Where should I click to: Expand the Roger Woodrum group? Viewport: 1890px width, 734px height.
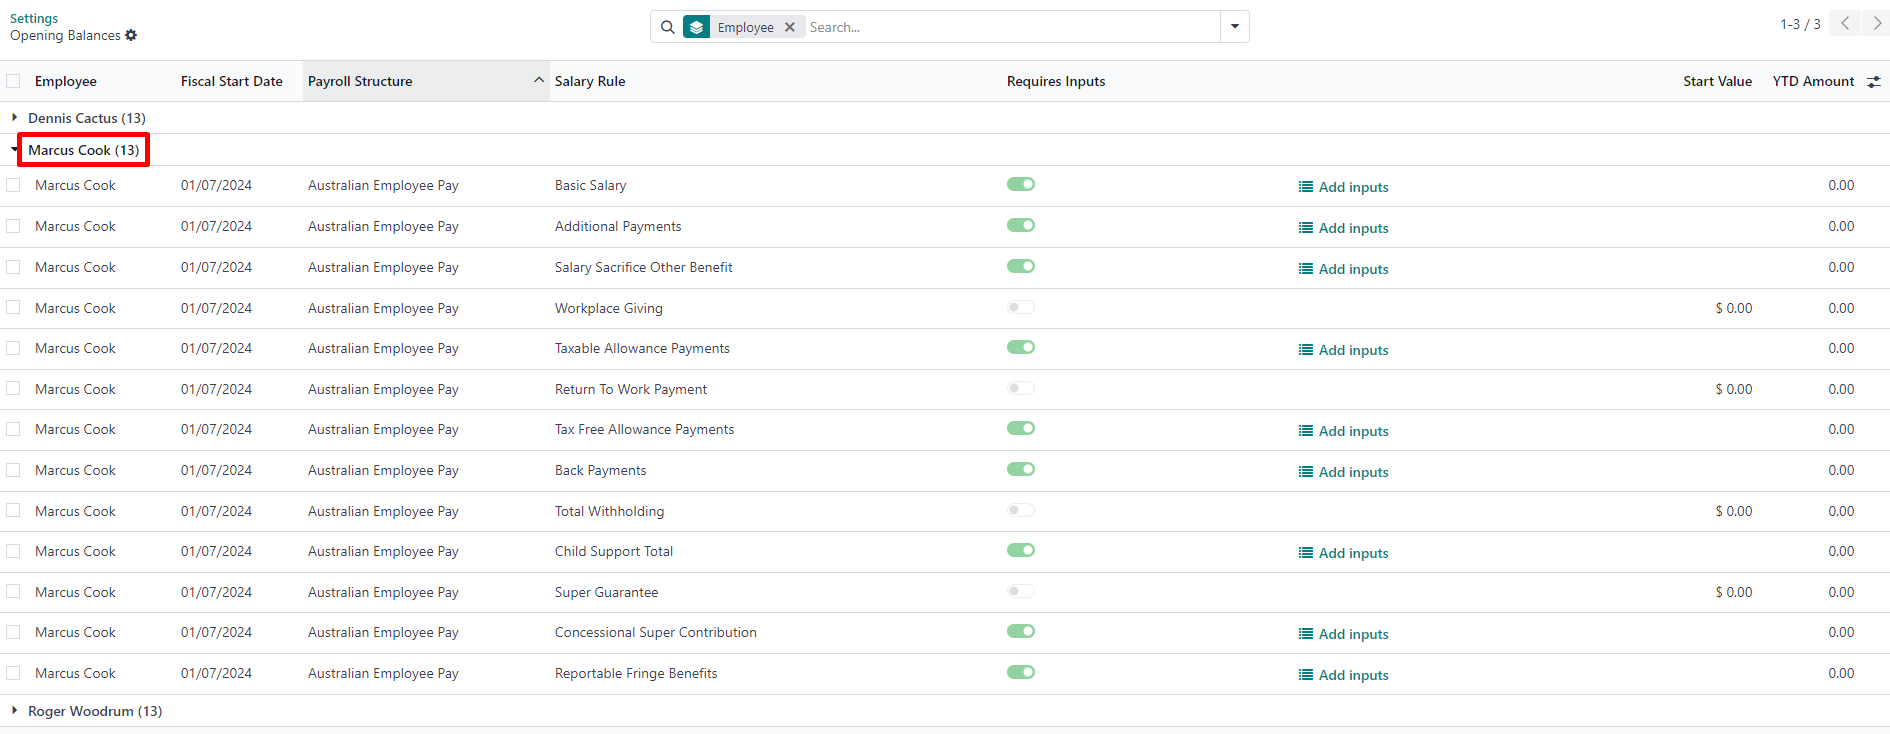click(14, 711)
